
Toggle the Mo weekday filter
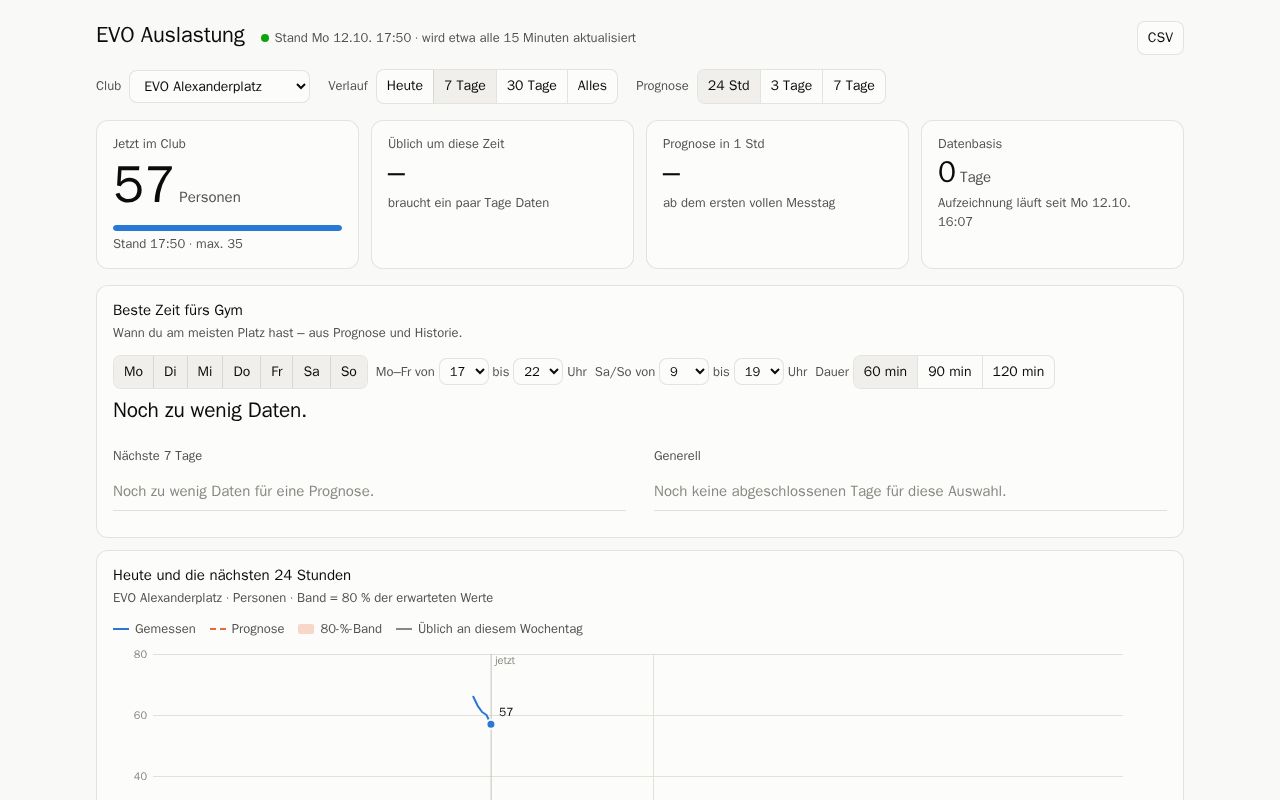134,372
